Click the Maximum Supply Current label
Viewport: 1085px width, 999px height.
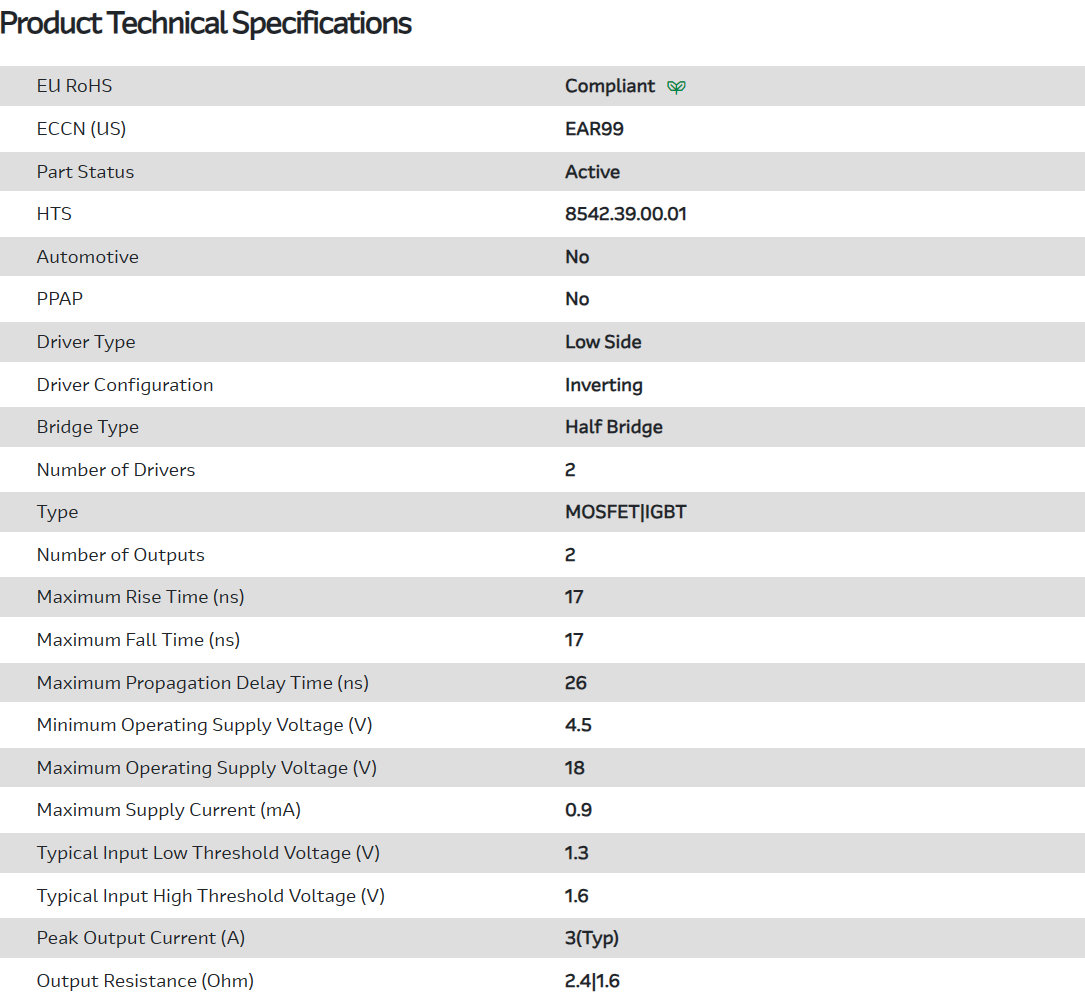pyautogui.click(x=168, y=810)
